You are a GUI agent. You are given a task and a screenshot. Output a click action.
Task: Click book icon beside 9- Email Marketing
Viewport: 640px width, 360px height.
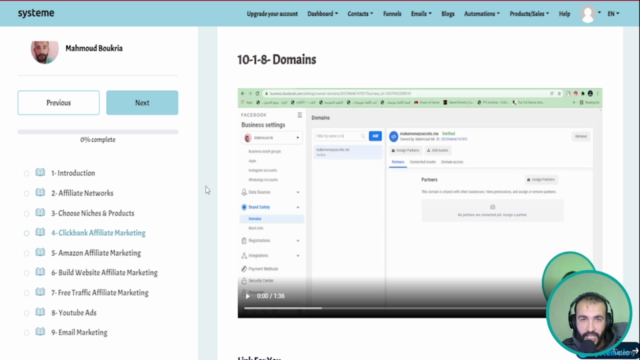pos(40,332)
